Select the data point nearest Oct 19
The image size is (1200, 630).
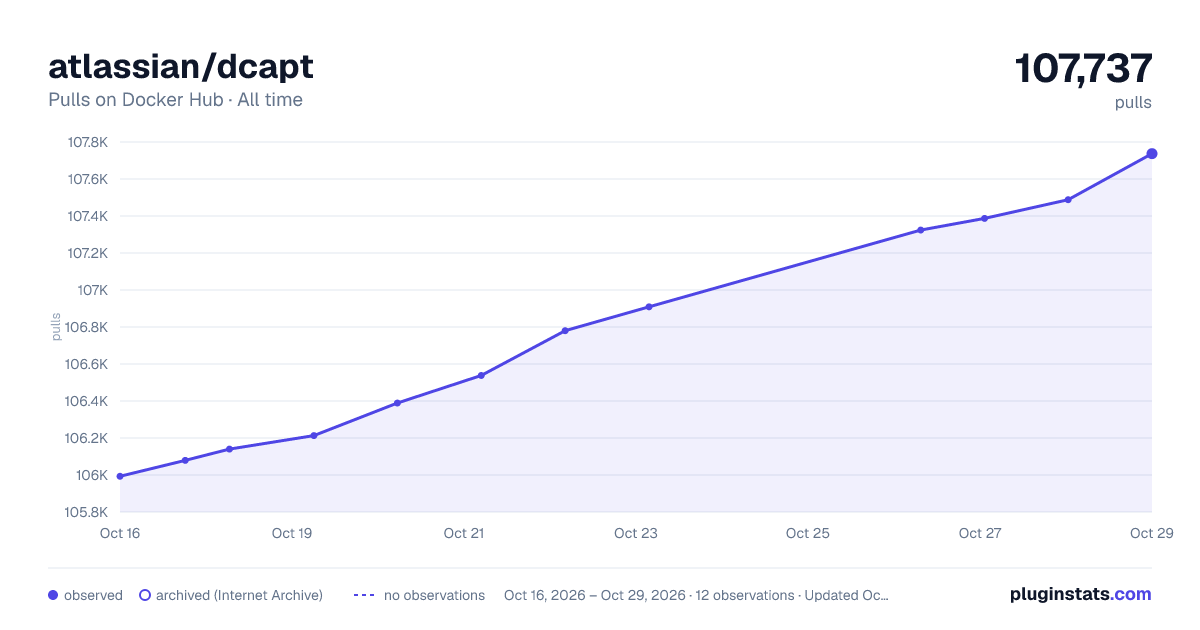pyautogui.click(x=314, y=435)
